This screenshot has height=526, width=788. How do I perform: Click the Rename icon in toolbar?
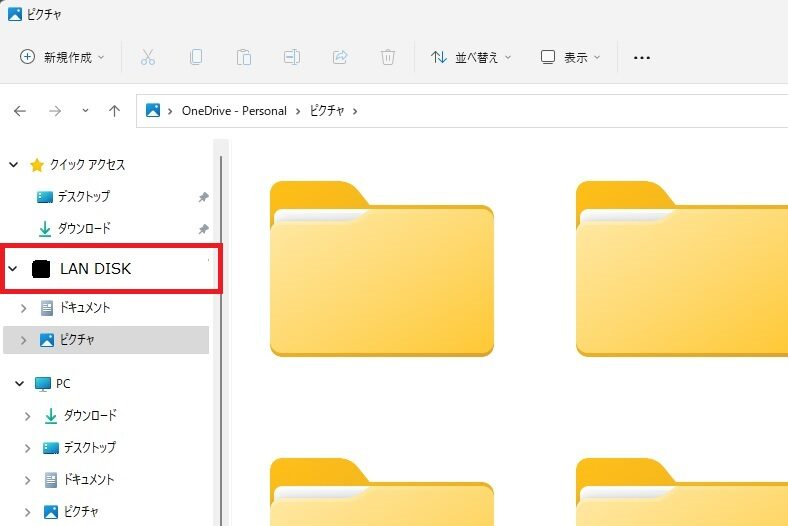[292, 57]
